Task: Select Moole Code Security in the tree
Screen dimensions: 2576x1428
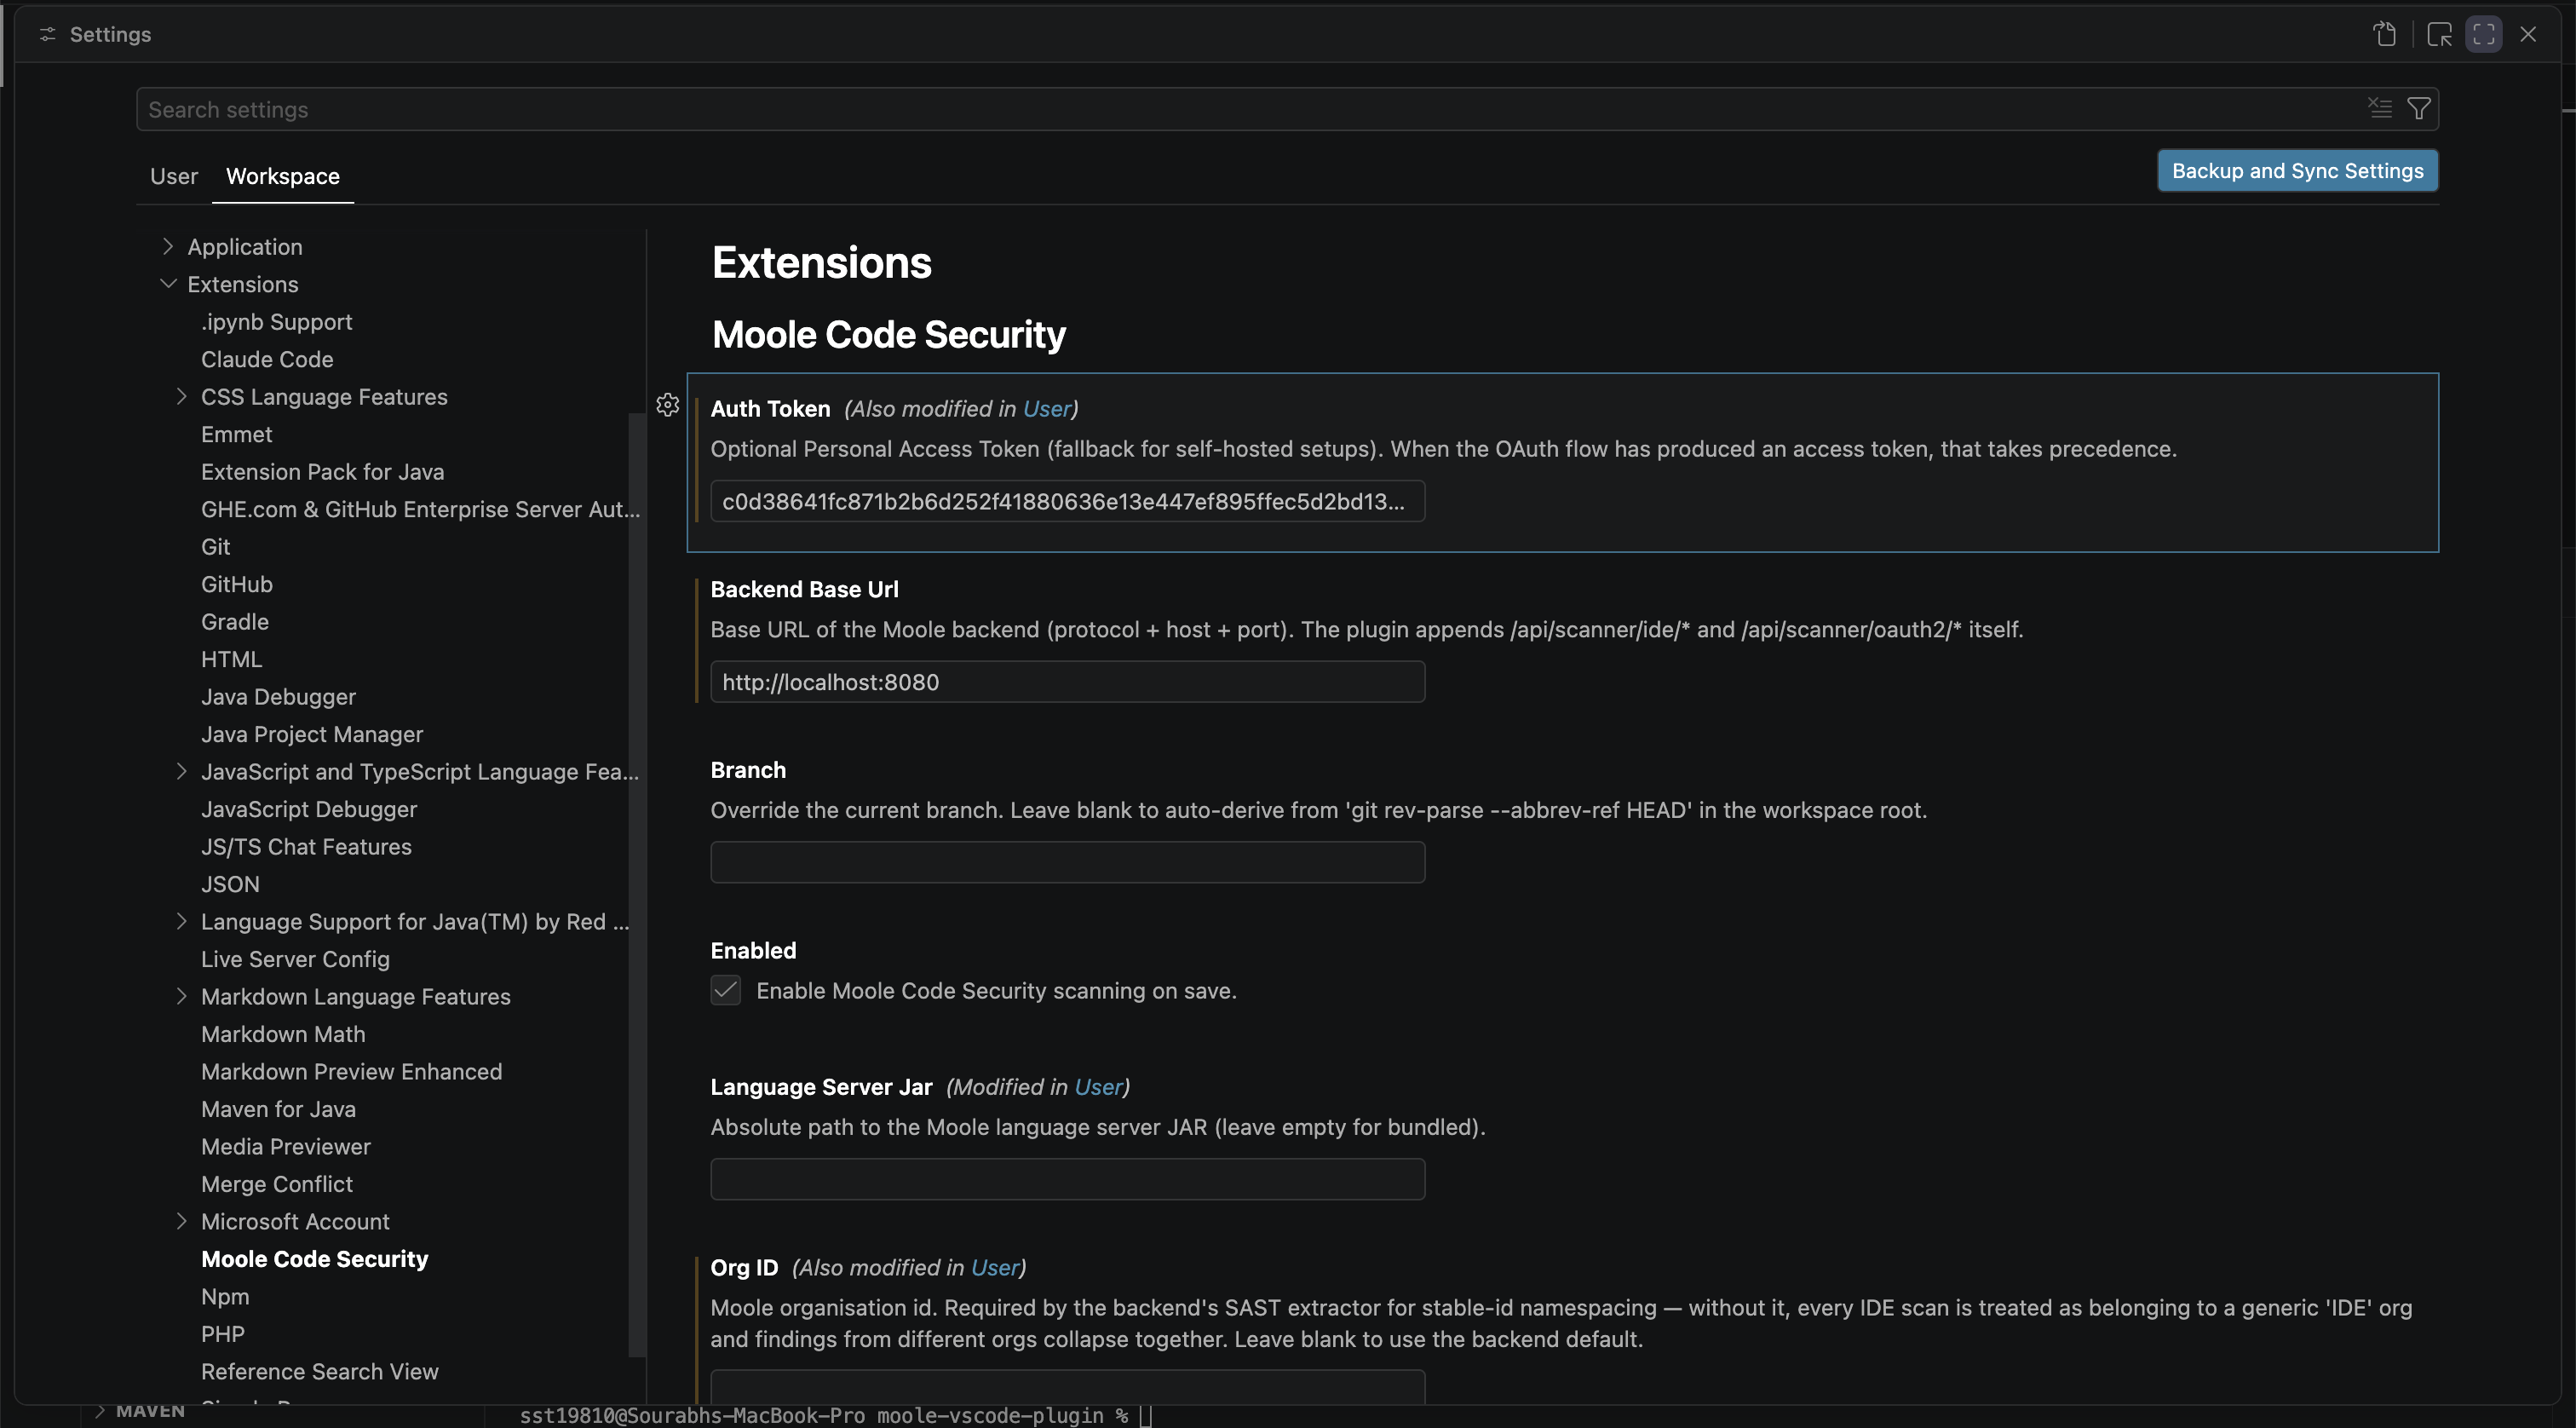Action: (x=314, y=1259)
